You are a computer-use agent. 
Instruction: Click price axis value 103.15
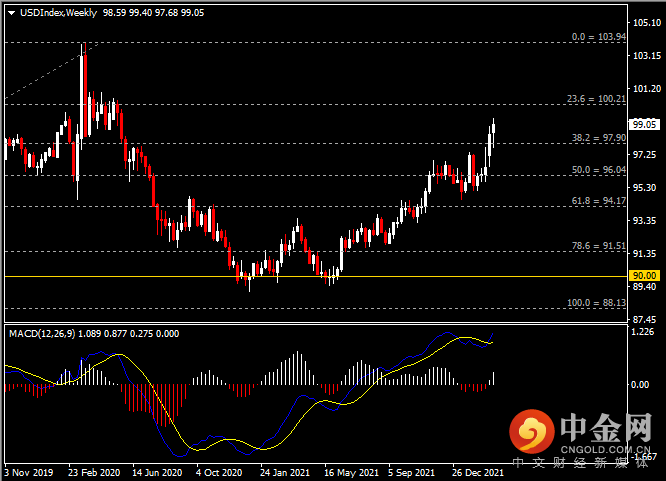pyautogui.click(x=647, y=56)
